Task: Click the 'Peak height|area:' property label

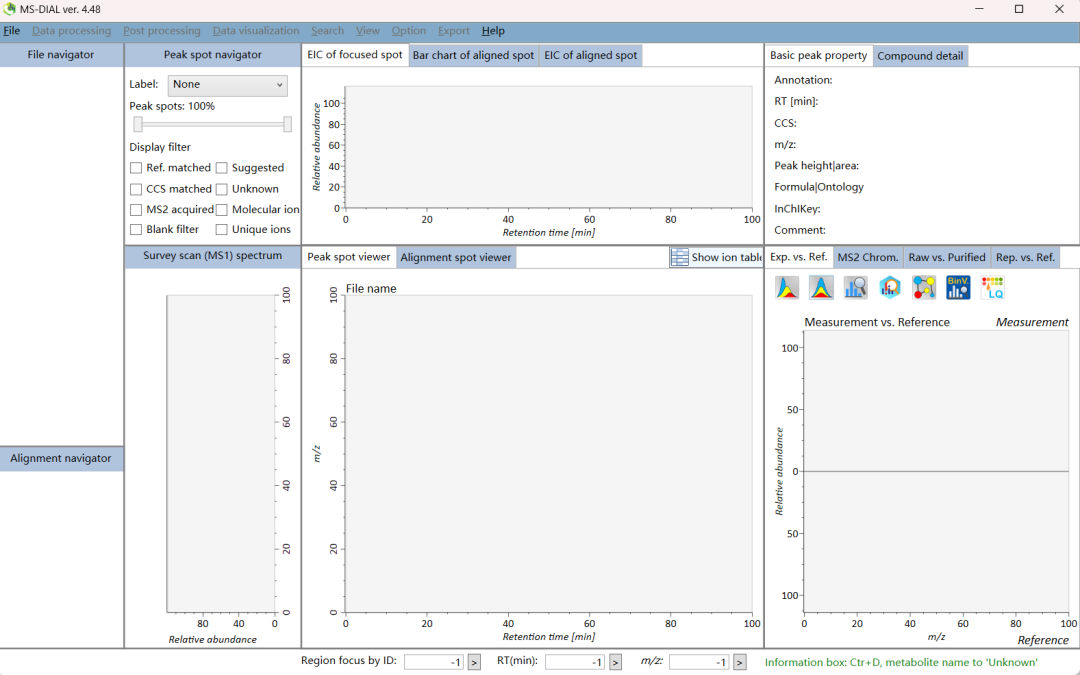Action: 816,166
